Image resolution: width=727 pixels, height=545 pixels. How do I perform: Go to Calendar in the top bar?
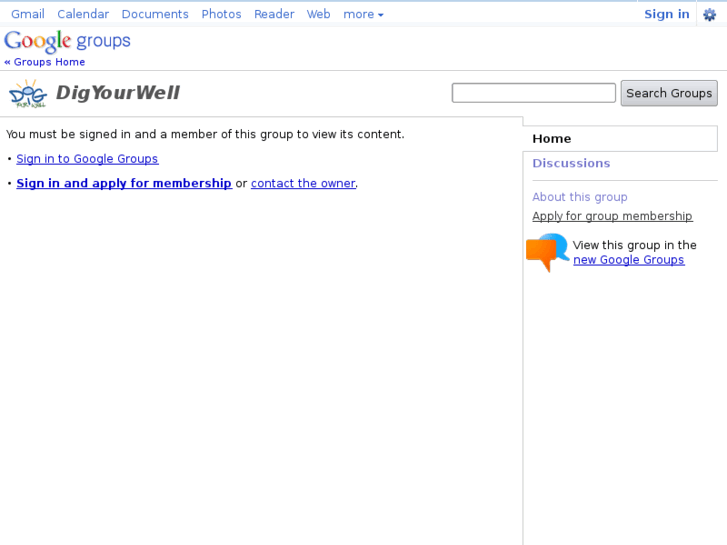(83, 14)
